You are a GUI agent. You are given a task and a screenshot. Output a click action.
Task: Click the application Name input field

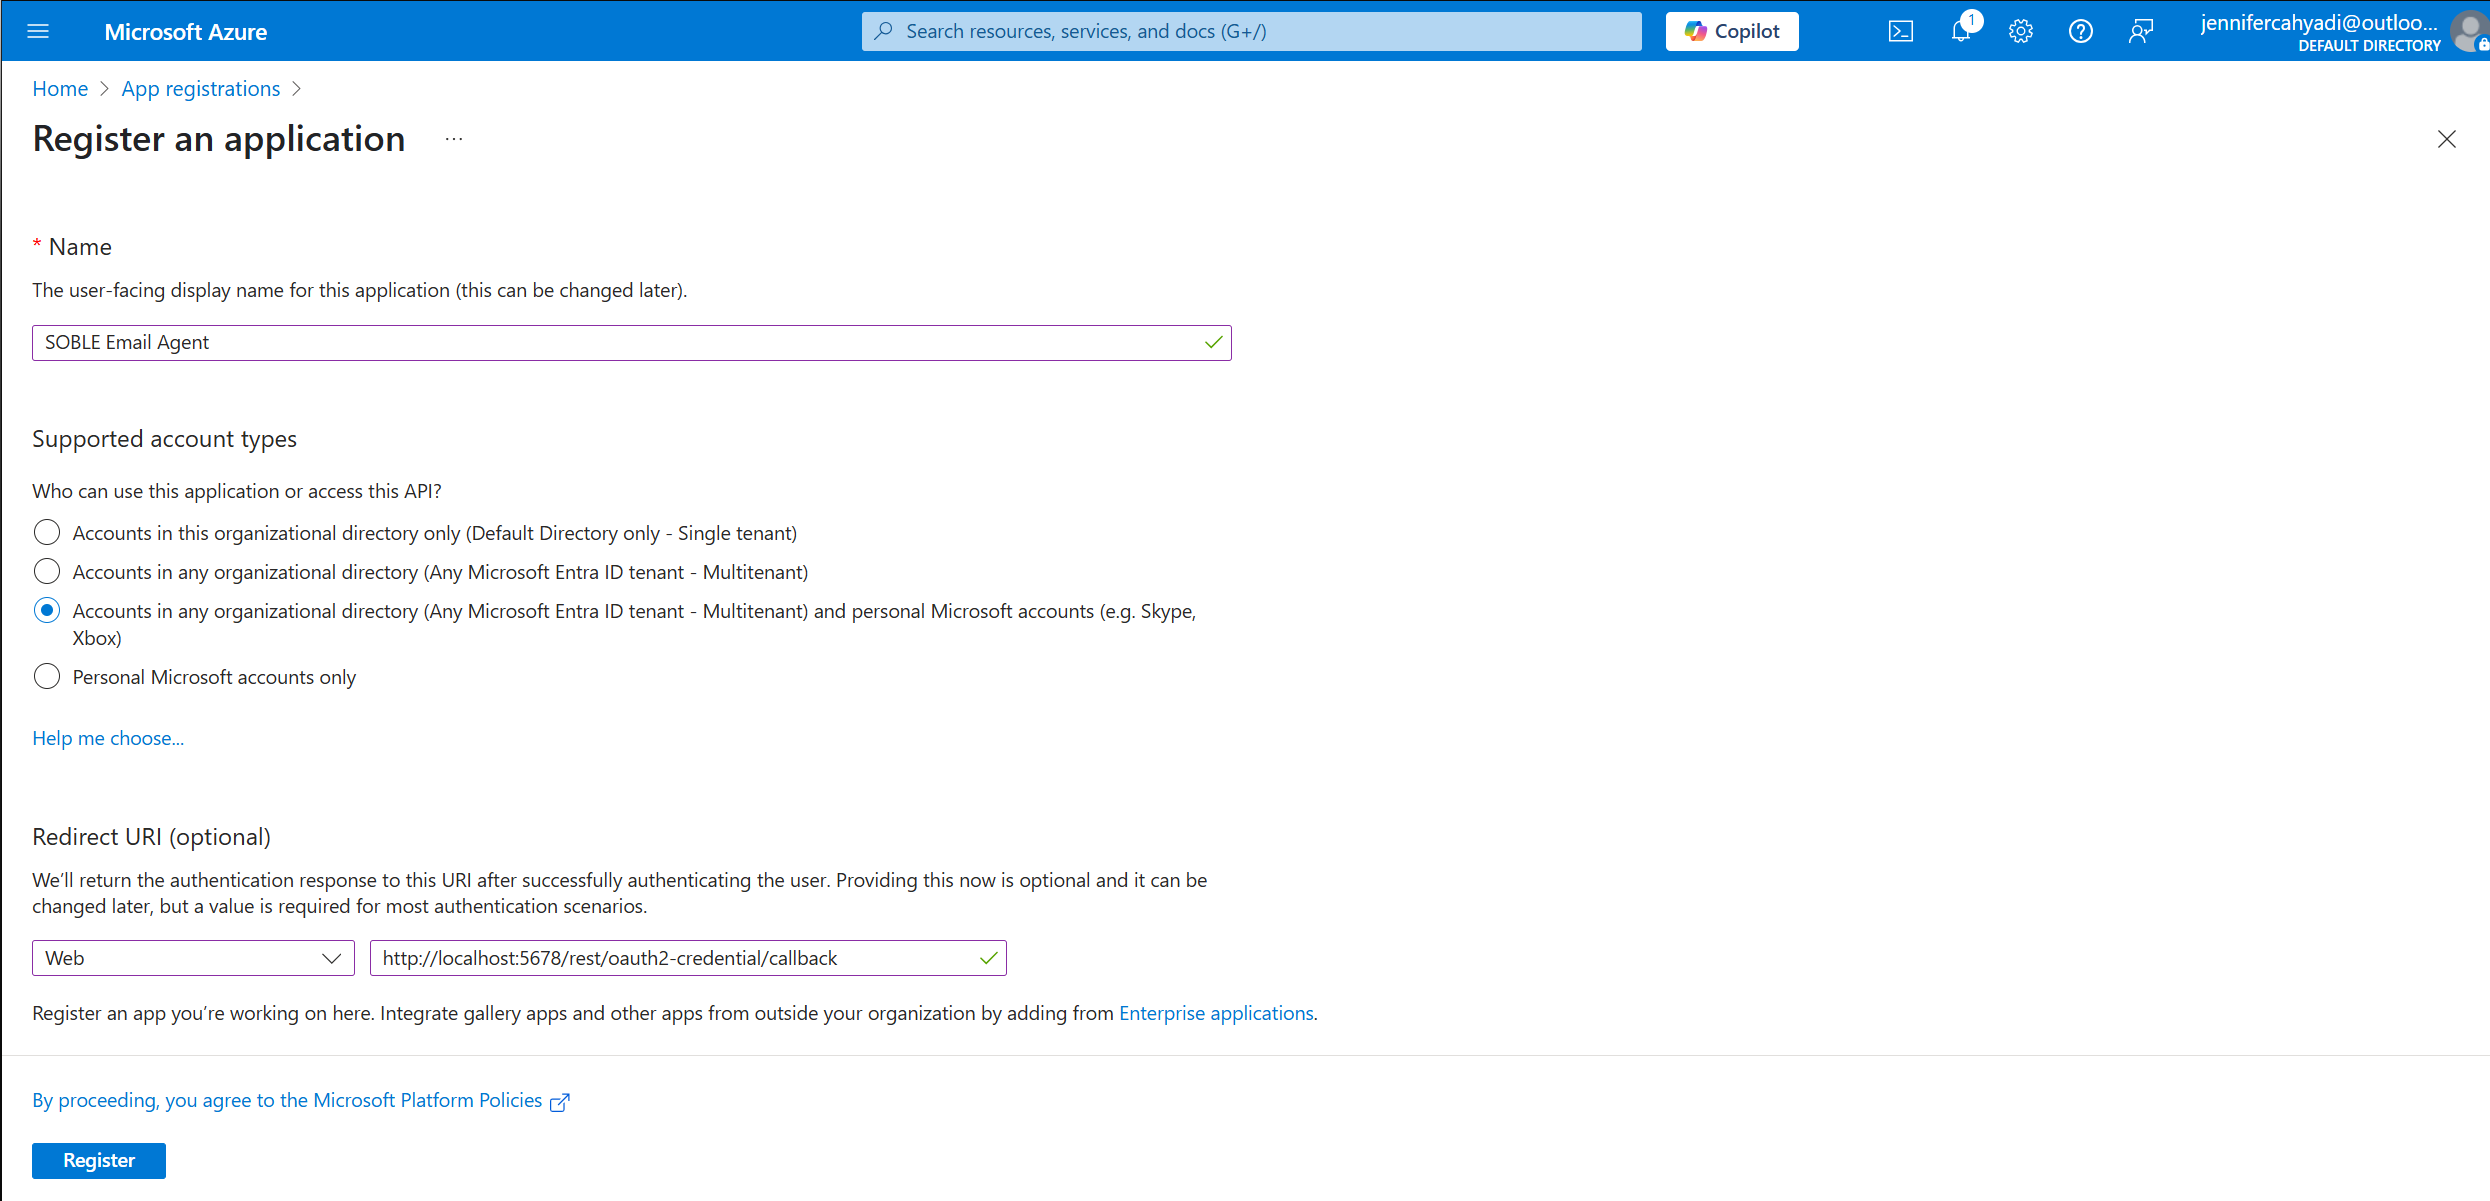tap(631, 343)
